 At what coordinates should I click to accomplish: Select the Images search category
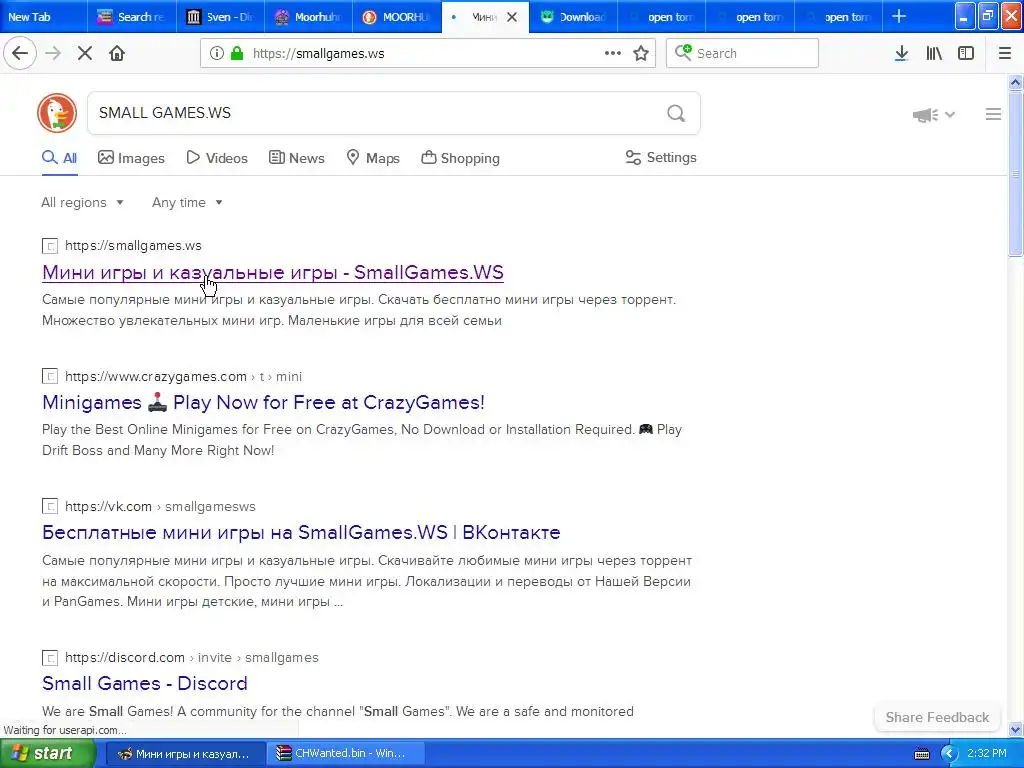[131, 158]
